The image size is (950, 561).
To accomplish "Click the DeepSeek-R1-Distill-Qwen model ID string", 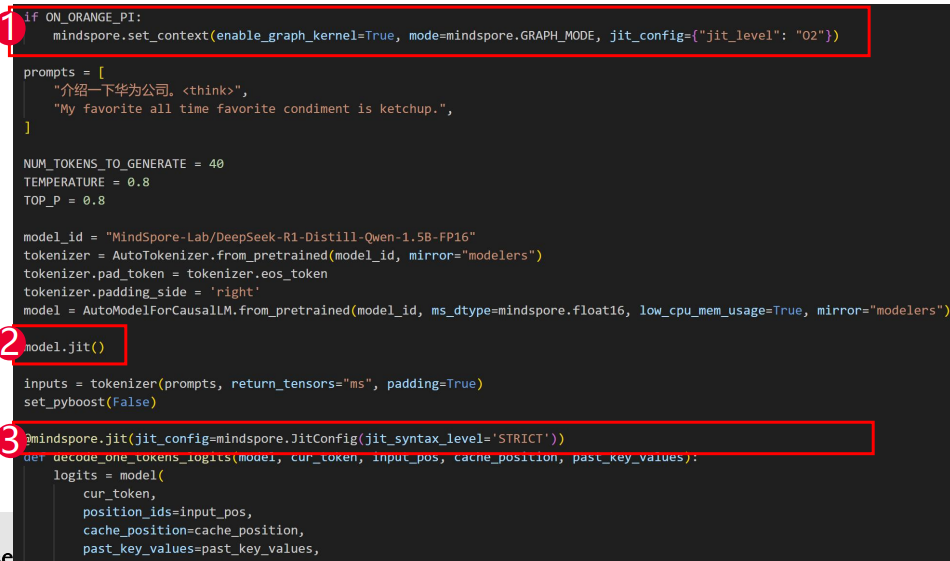I will tap(290, 237).
